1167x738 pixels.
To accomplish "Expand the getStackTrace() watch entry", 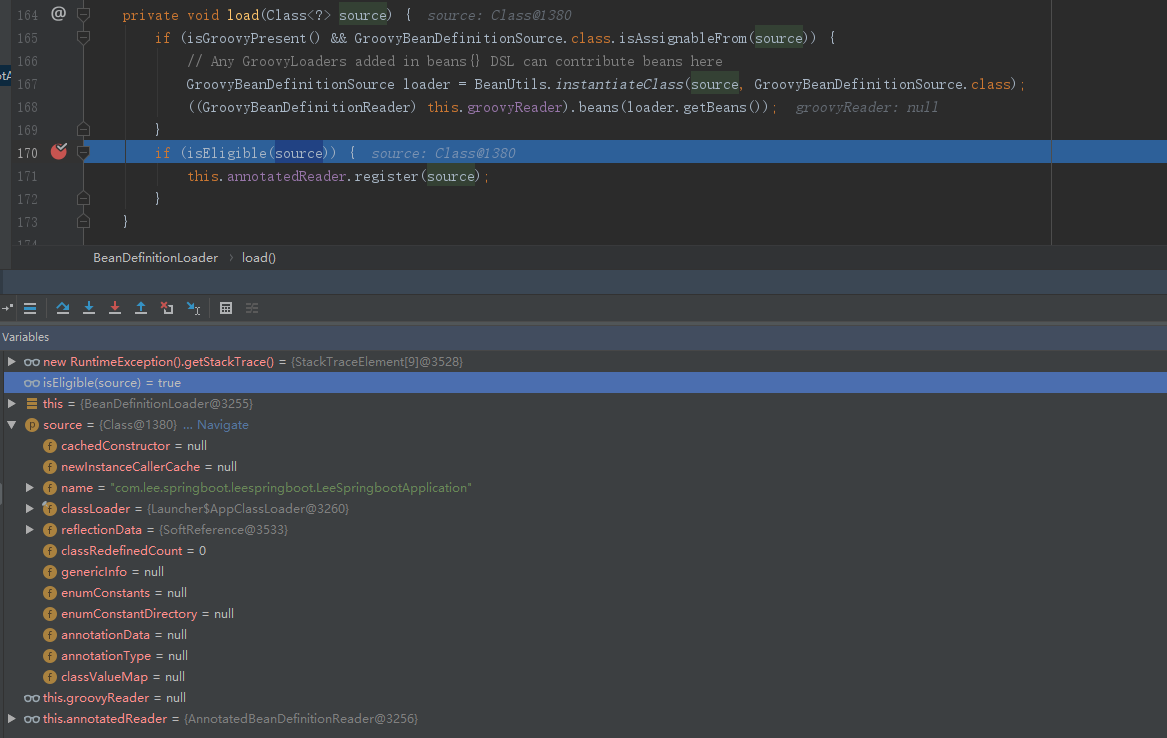I will [12, 361].
